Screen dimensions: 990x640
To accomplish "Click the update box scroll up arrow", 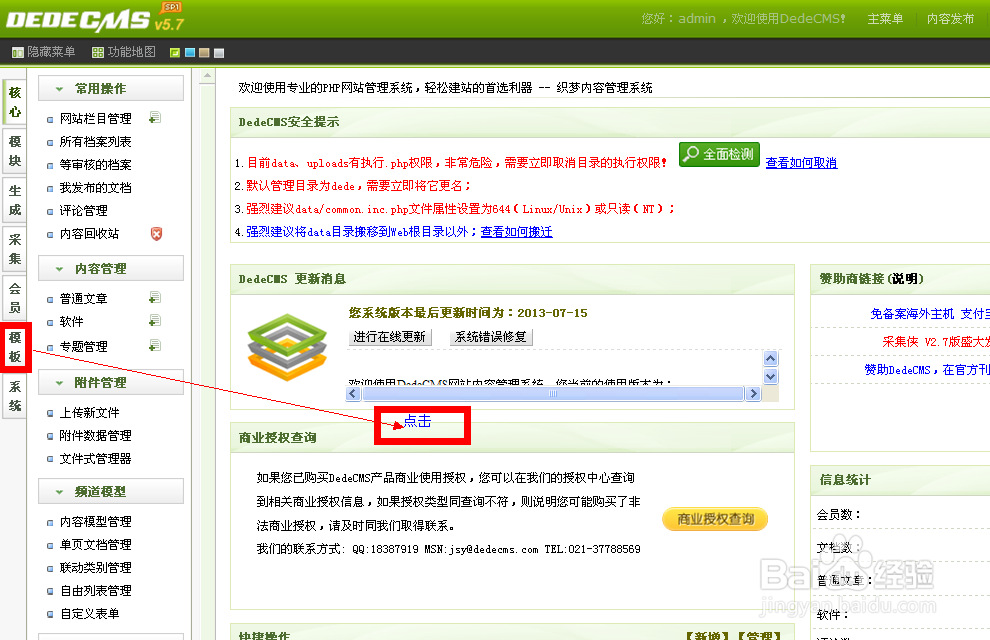I will [770, 359].
